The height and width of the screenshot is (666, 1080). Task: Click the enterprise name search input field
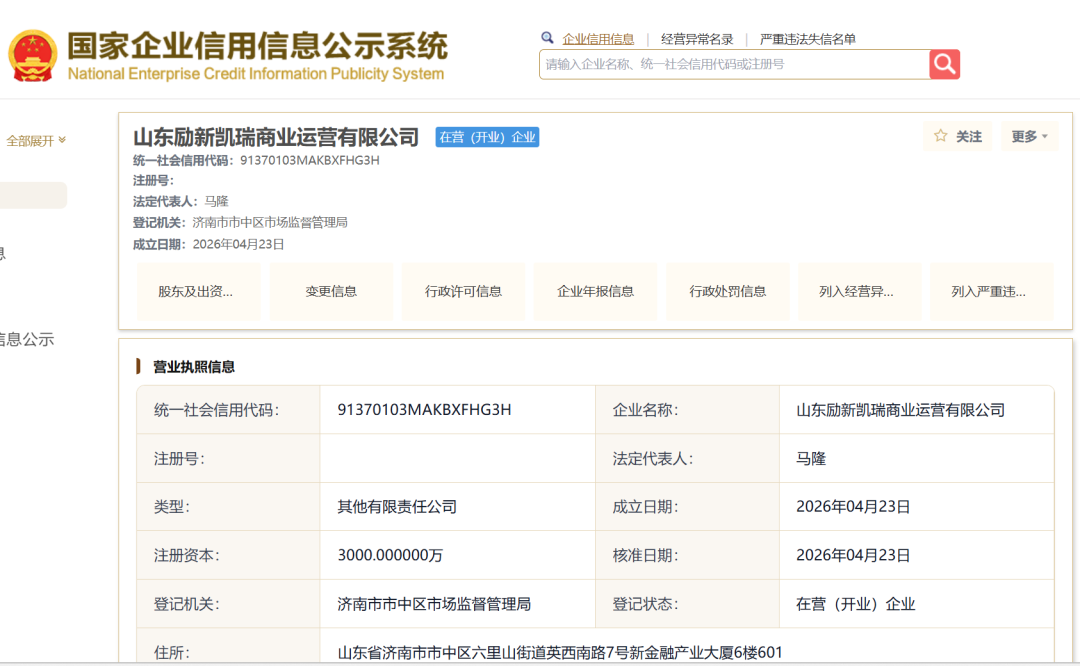coord(735,64)
